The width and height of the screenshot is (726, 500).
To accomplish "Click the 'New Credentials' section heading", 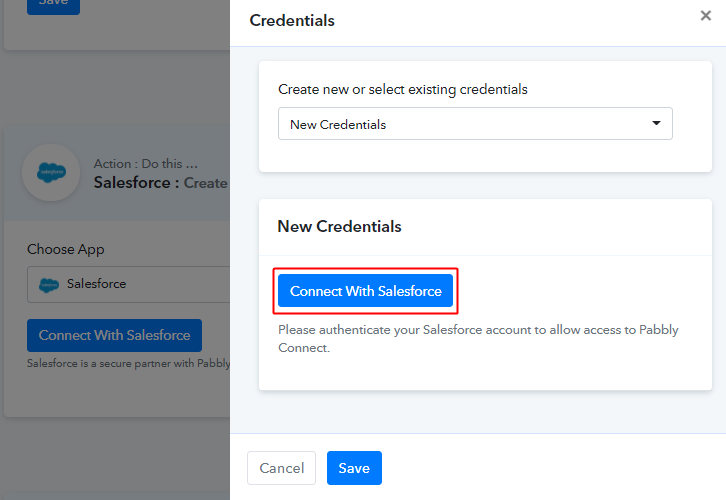I will [x=339, y=226].
